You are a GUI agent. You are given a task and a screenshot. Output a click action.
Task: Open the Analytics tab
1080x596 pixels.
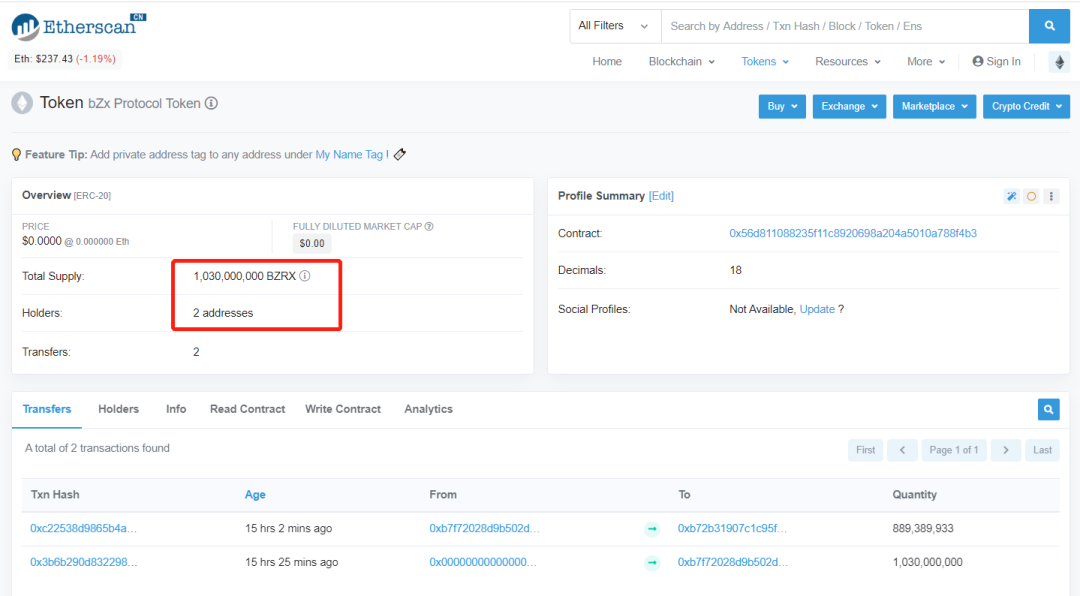coord(428,409)
